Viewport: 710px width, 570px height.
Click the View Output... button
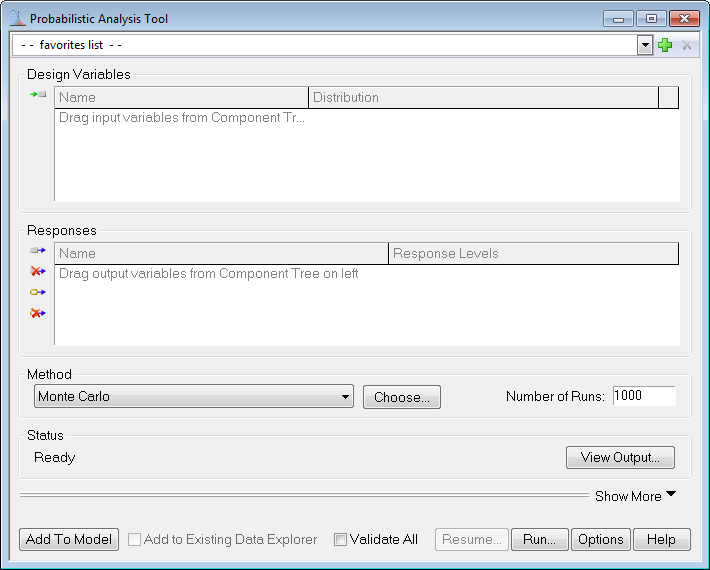[x=620, y=458]
